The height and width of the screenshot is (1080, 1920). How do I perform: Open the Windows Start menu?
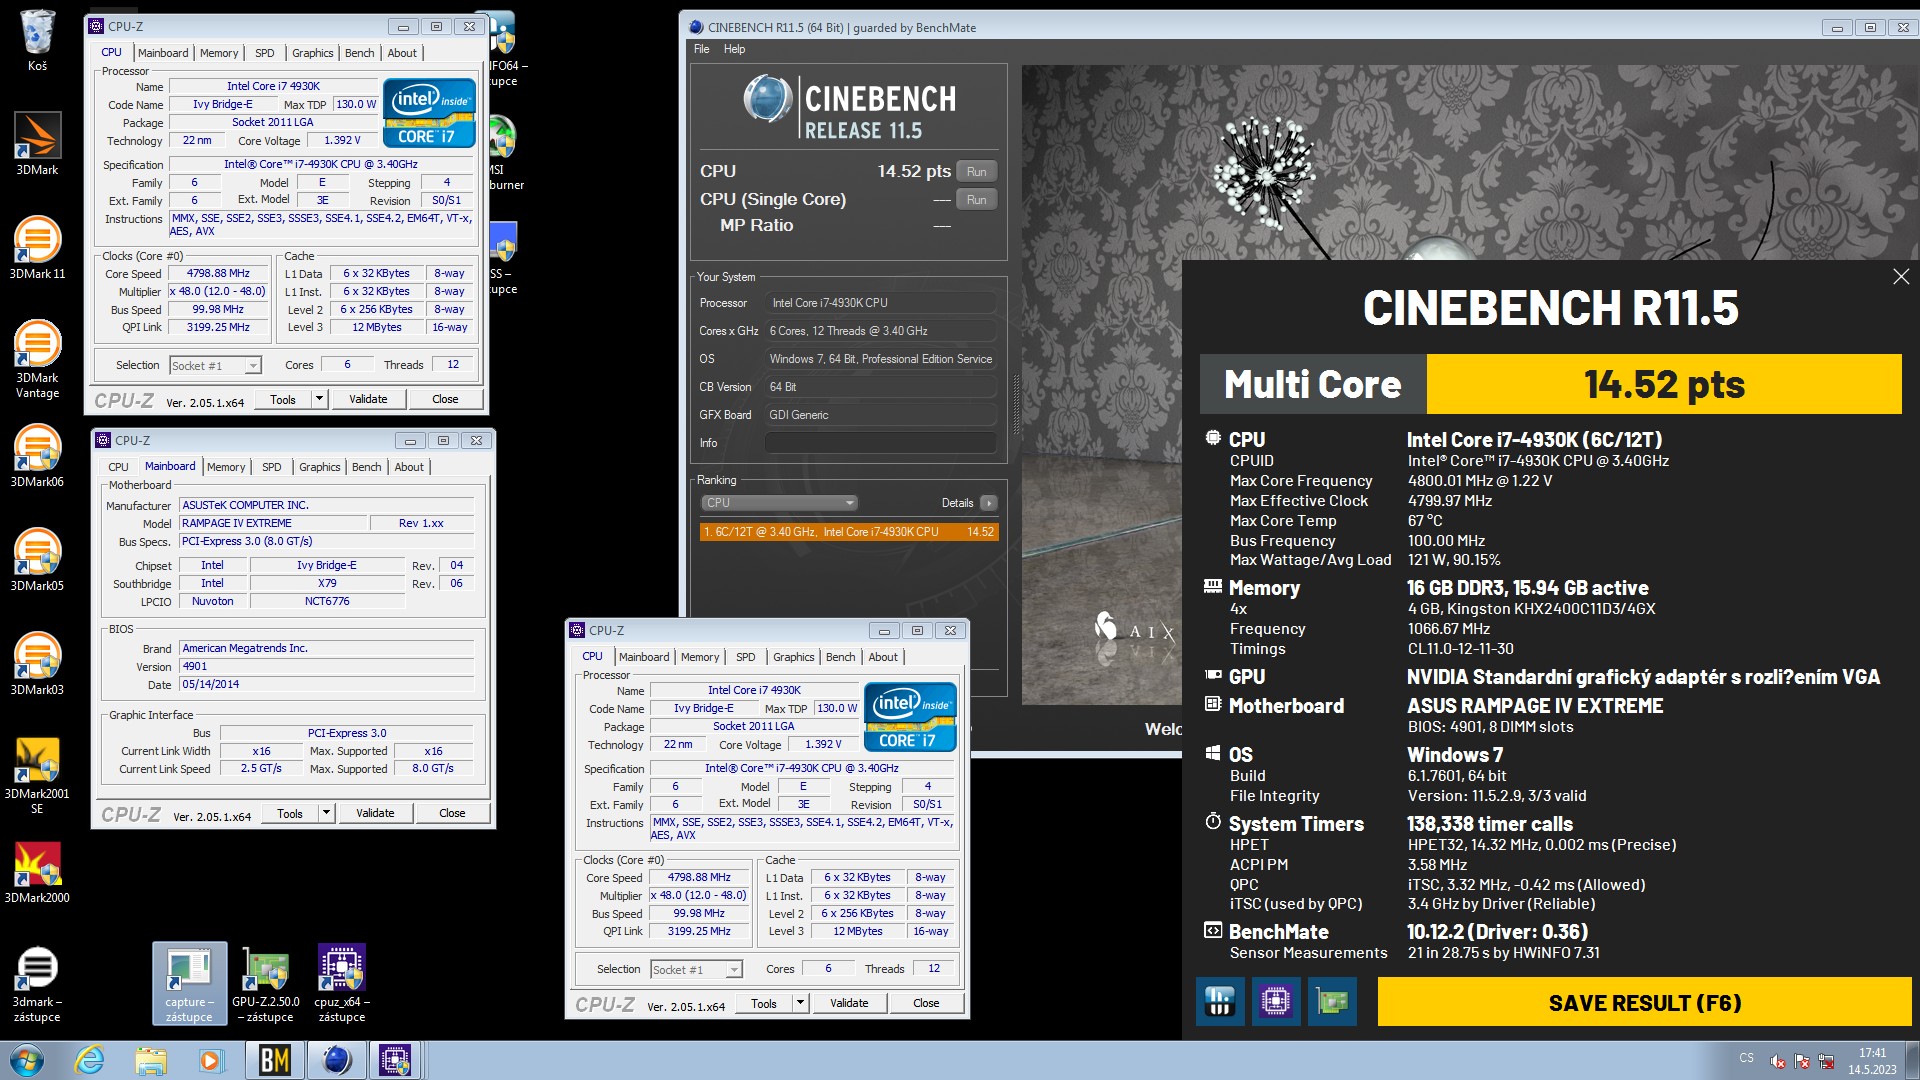[x=27, y=1060]
